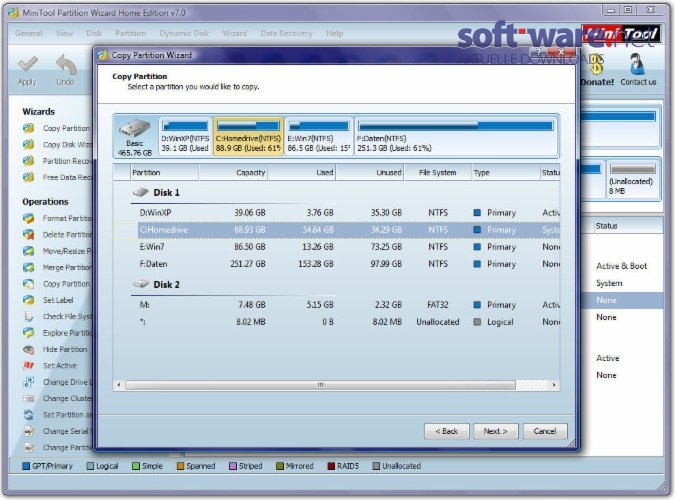Select Format Partition operation icon
The width and height of the screenshot is (675, 500).
click(x=28, y=218)
